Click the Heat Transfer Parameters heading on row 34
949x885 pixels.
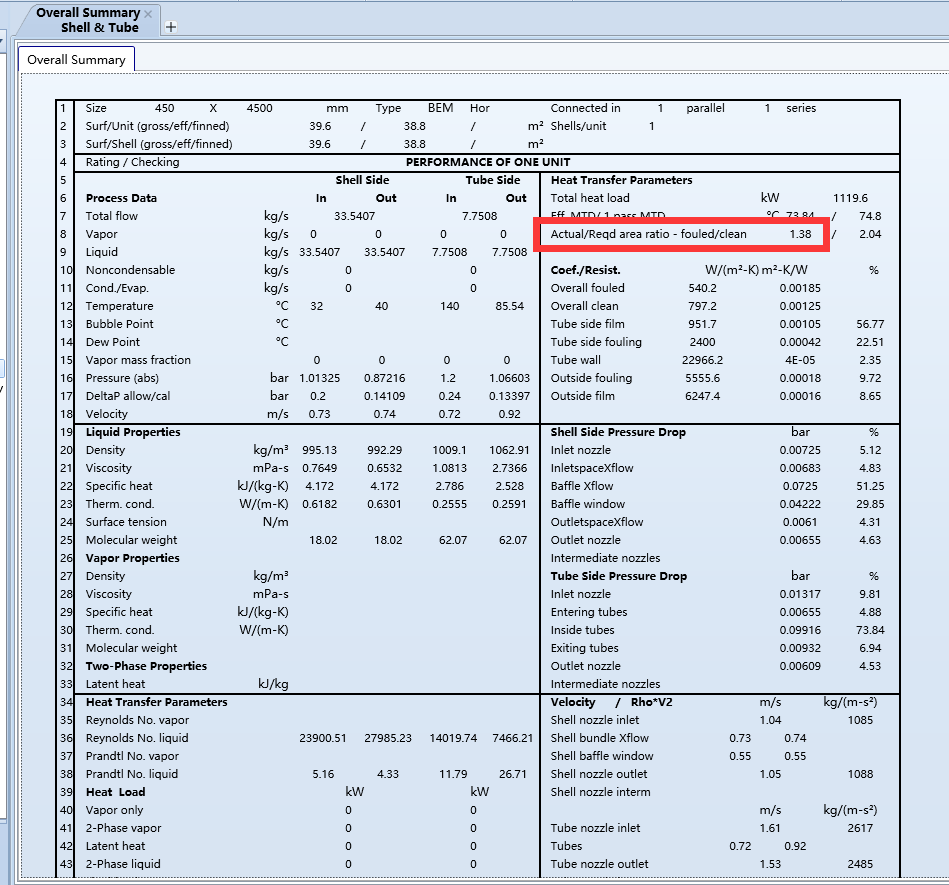point(157,702)
